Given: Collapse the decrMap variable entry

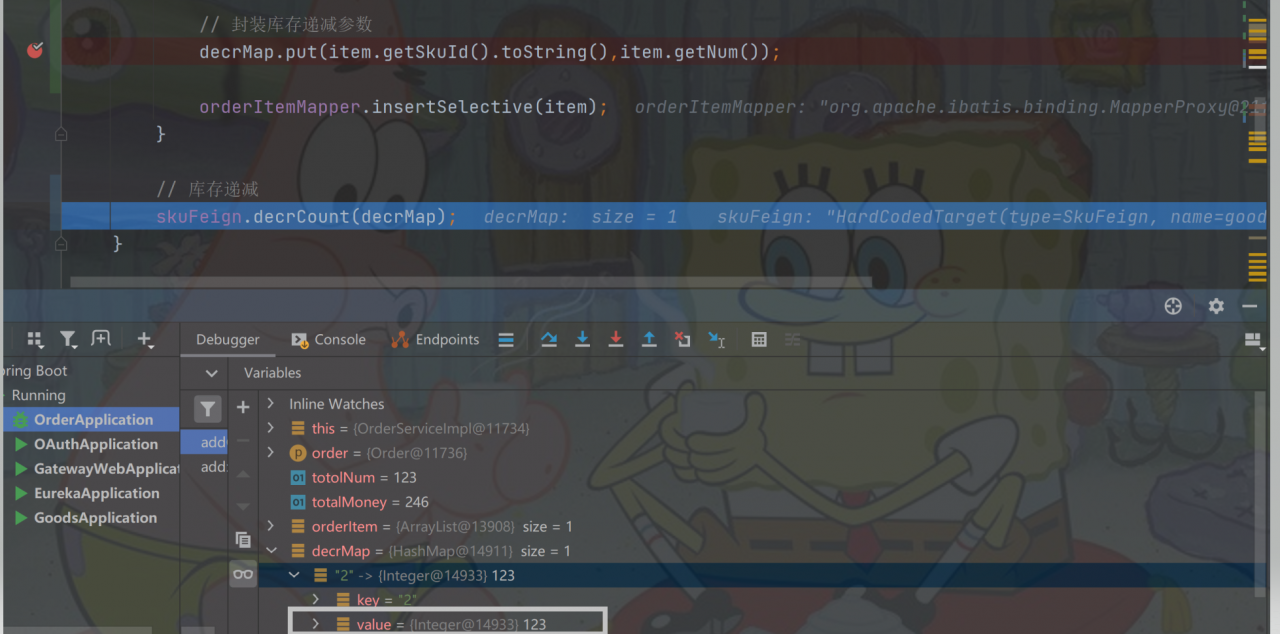Looking at the screenshot, I should pyautogui.click(x=271, y=550).
